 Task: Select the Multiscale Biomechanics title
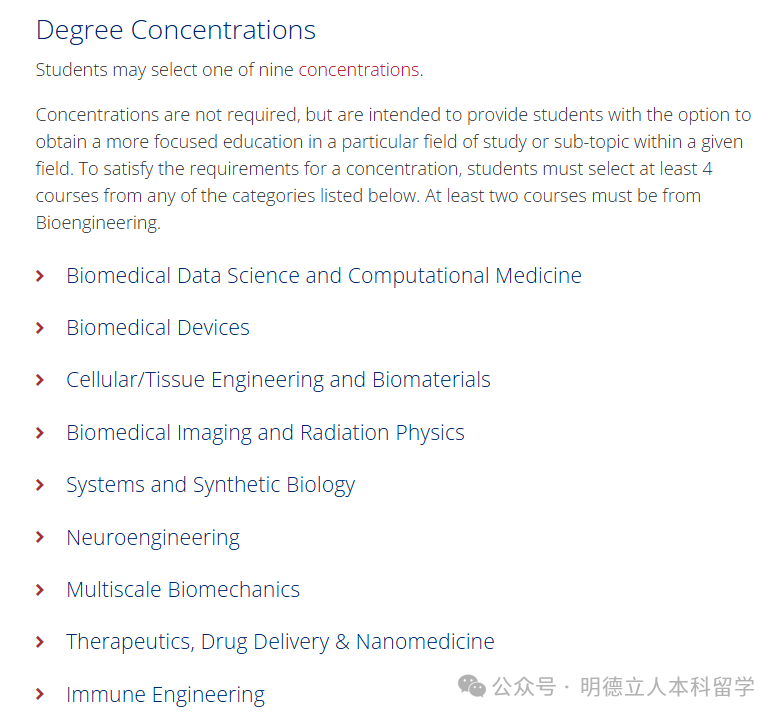(182, 590)
